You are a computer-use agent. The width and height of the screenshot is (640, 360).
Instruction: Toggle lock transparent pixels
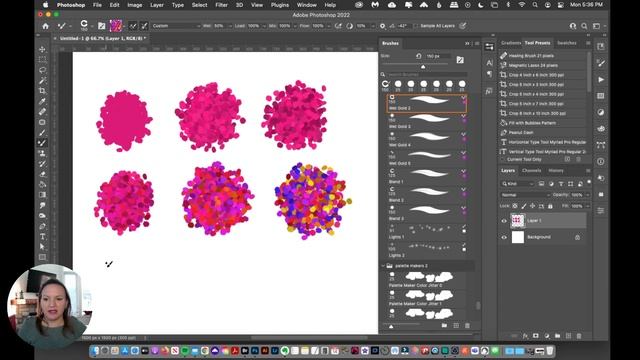(x=515, y=206)
